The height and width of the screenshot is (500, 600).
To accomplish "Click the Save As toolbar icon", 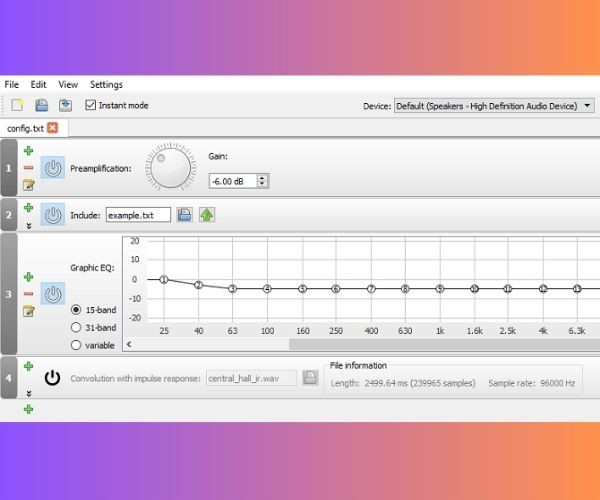I will [65, 105].
